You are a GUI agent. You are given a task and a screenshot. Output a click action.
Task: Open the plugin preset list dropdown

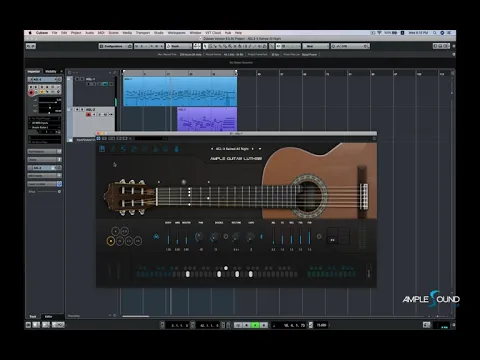[260, 149]
